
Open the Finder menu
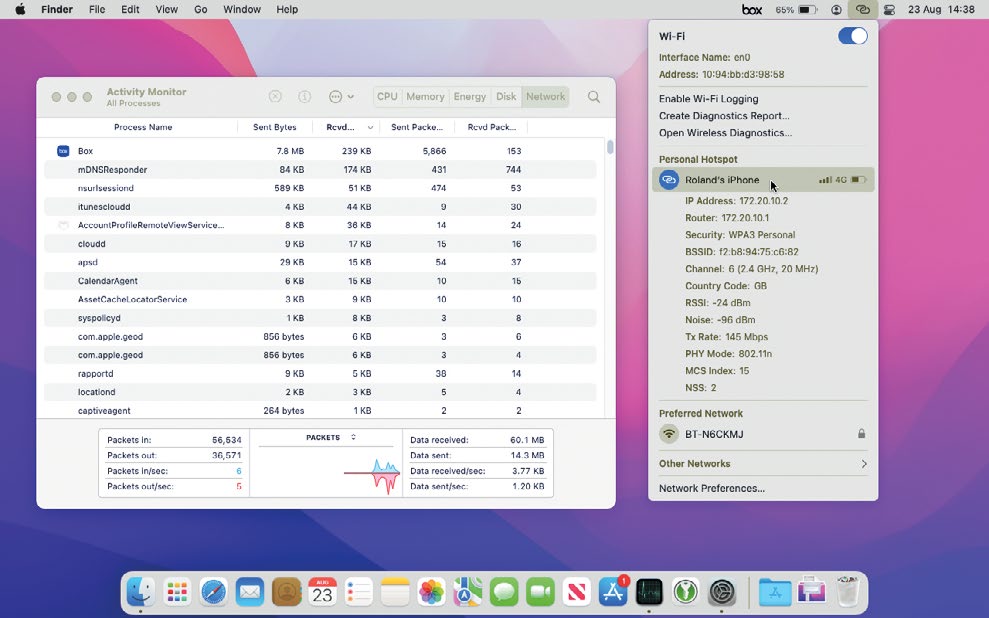tap(57, 9)
